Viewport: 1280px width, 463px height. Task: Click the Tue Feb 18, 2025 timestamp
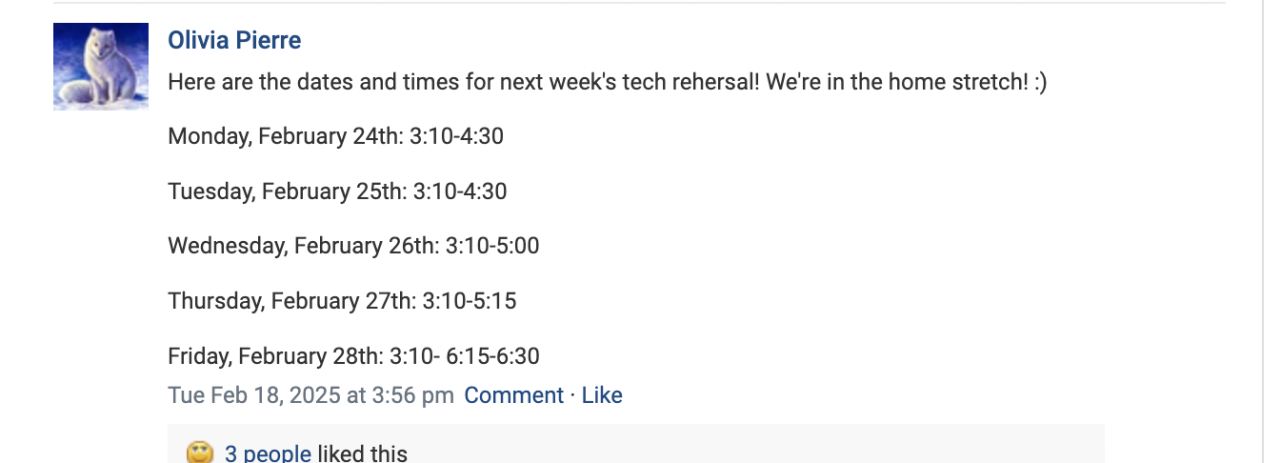[x=310, y=395]
